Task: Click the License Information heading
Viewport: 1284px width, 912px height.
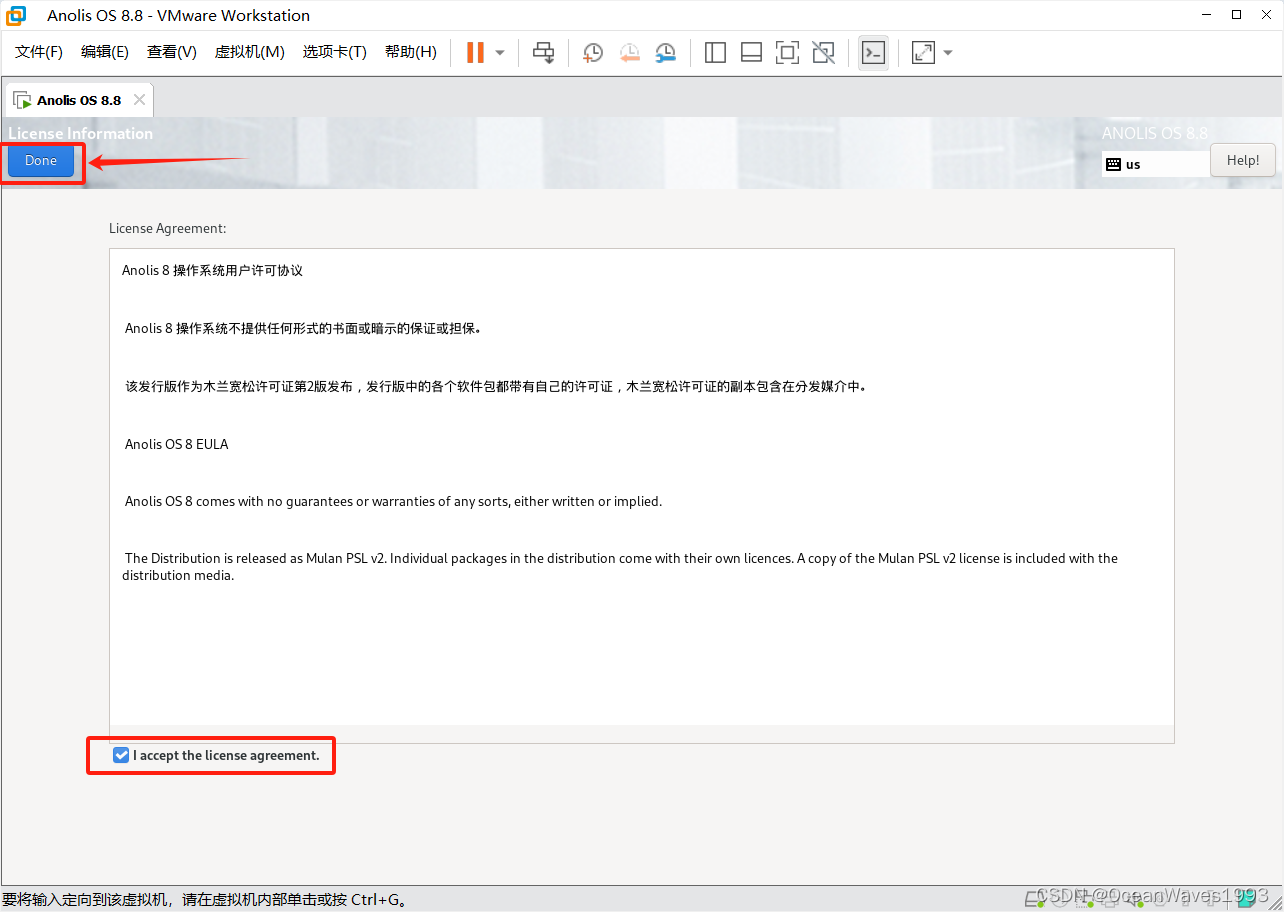Action: coord(81,133)
